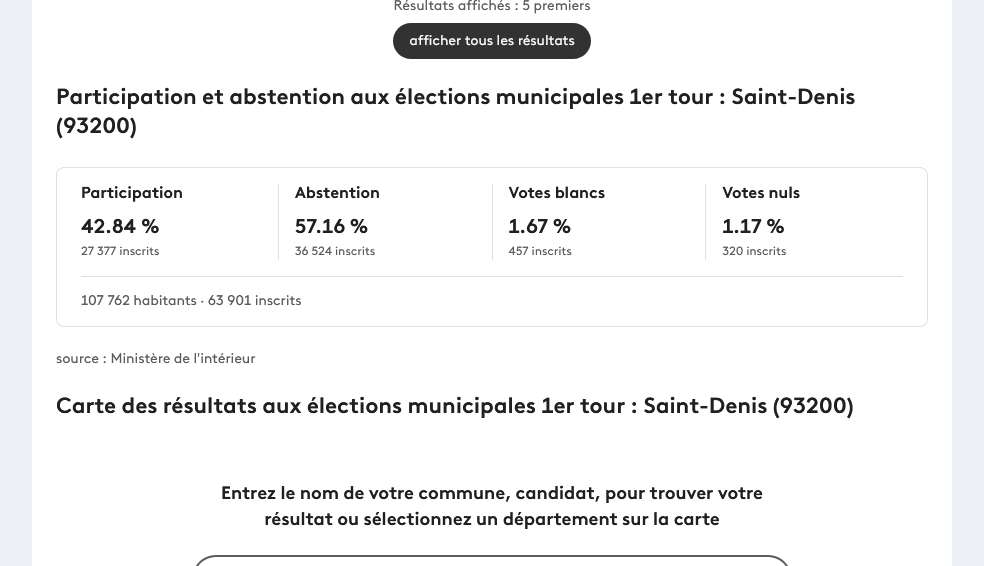Viewport: 984px width, 566px height.
Task: Click the 1.17 % null votes value
Action: click(x=753, y=226)
